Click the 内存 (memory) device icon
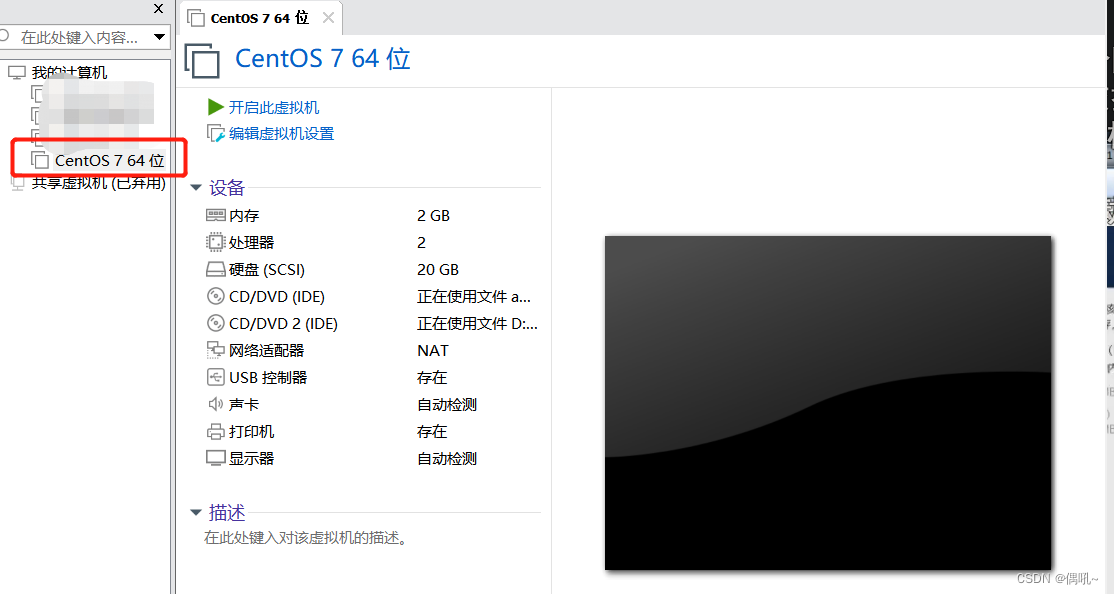This screenshot has height=594, width=1114. coord(216,214)
